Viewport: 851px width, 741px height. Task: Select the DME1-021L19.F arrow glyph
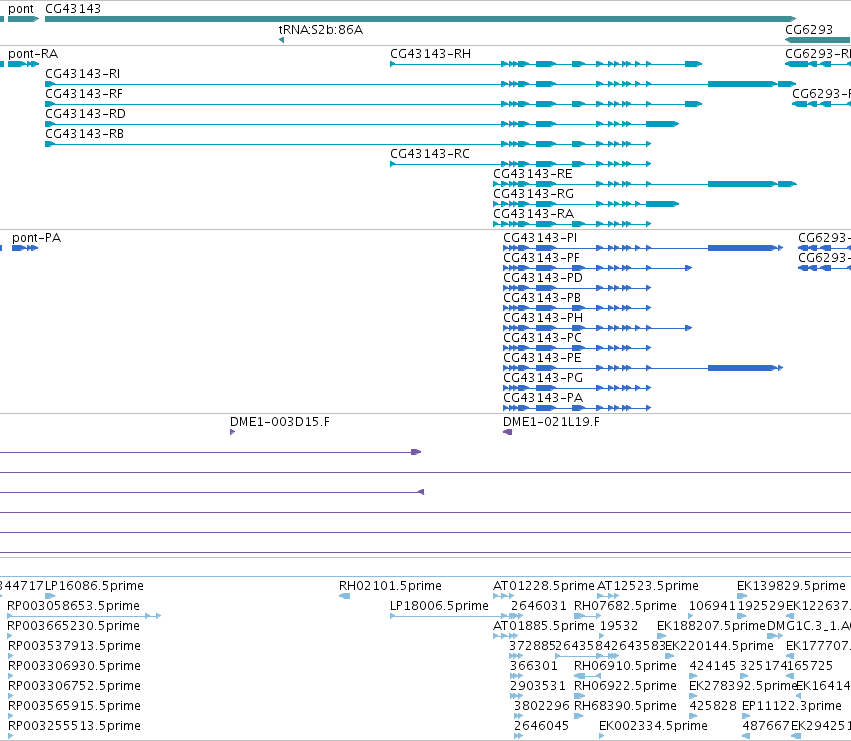(x=507, y=432)
